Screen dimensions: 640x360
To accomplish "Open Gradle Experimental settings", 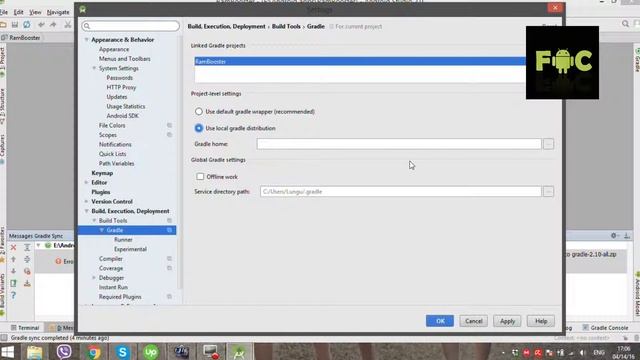I will 130,249.
